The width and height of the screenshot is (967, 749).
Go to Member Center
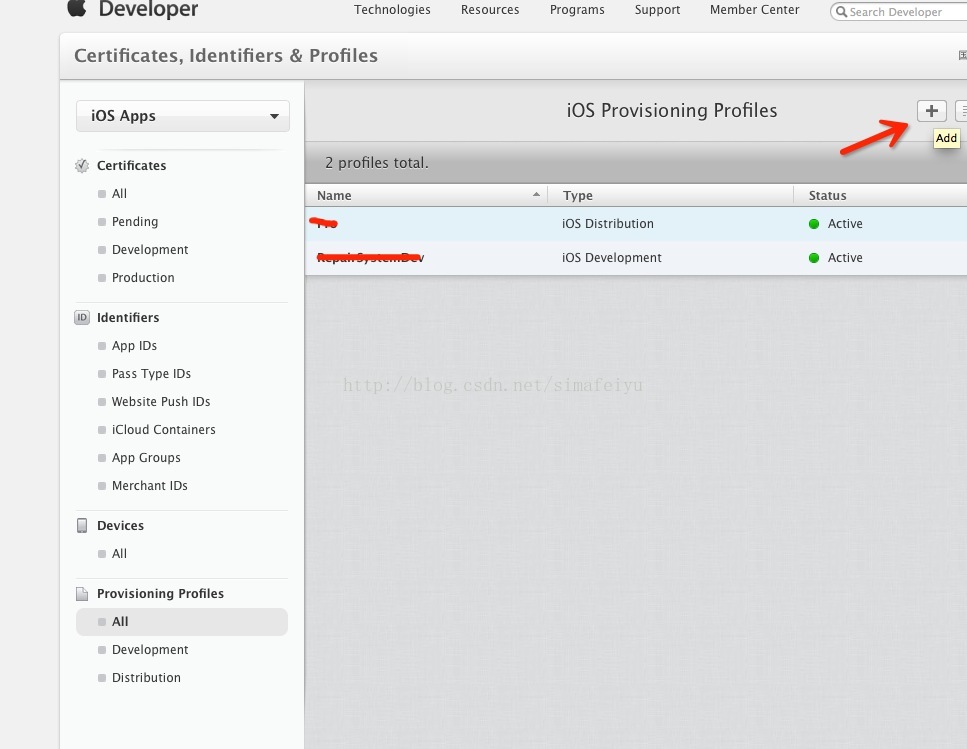click(754, 10)
